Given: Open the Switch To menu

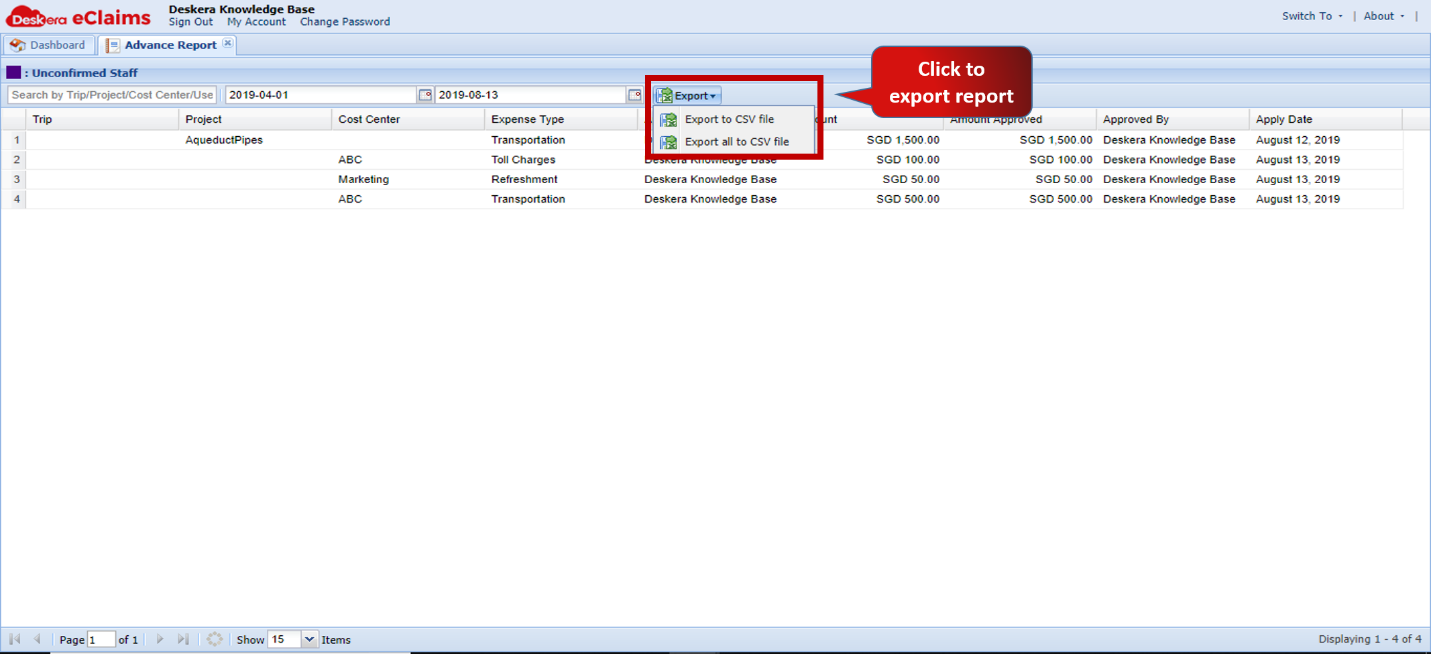Looking at the screenshot, I should point(1312,16).
